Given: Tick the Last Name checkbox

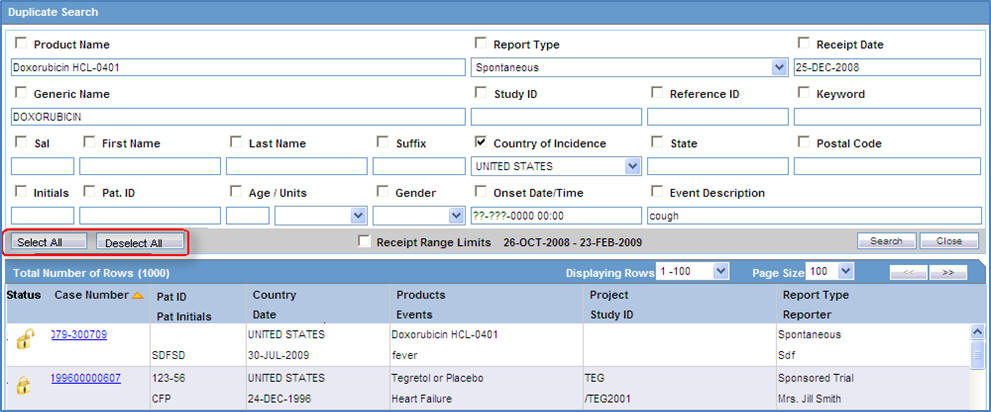Looking at the screenshot, I should click(x=236, y=142).
